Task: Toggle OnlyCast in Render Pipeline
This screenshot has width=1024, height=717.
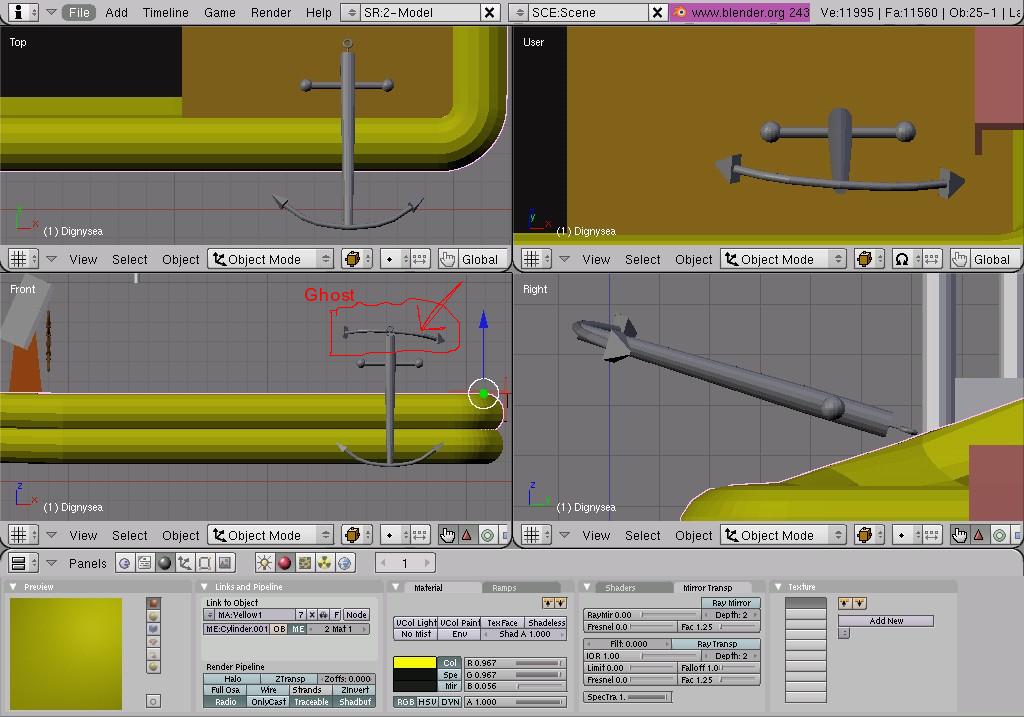Action: click(268, 702)
